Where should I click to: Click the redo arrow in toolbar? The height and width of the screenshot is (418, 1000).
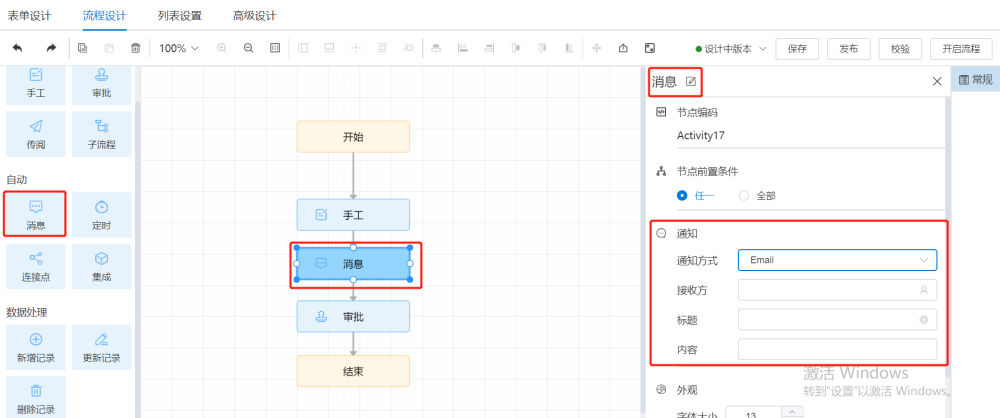[51, 48]
